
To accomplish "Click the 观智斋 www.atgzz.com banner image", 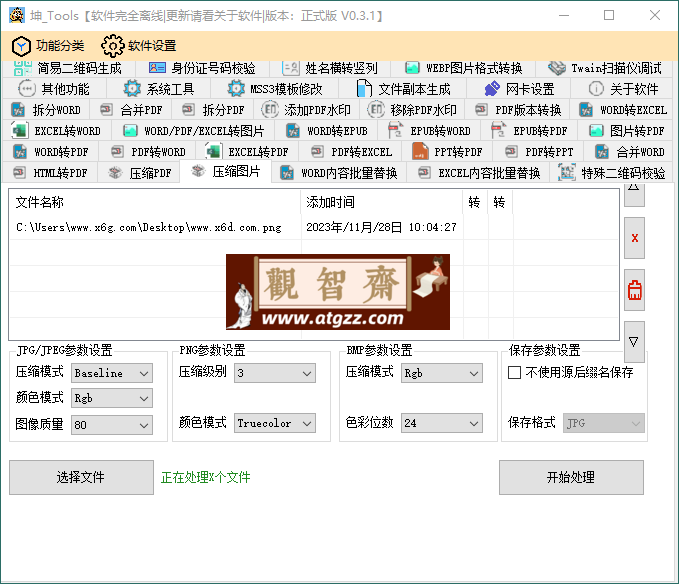I will (338, 292).
